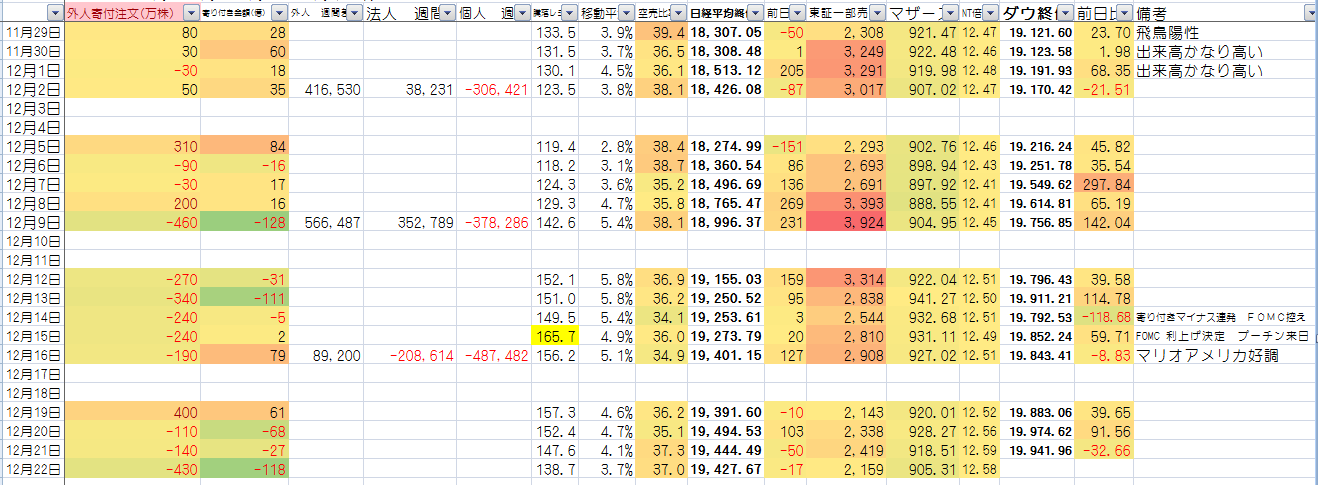The image size is (1318, 485).
Task: Open the ダウ終値 column filter dropdown
Action: pos(1065,13)
